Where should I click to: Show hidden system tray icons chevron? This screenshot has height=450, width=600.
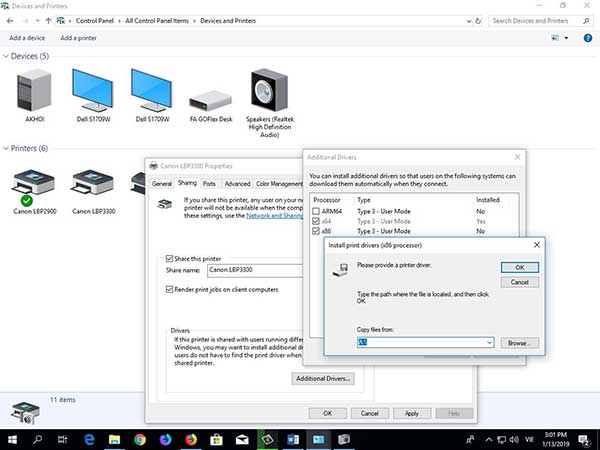pos(489,440)
